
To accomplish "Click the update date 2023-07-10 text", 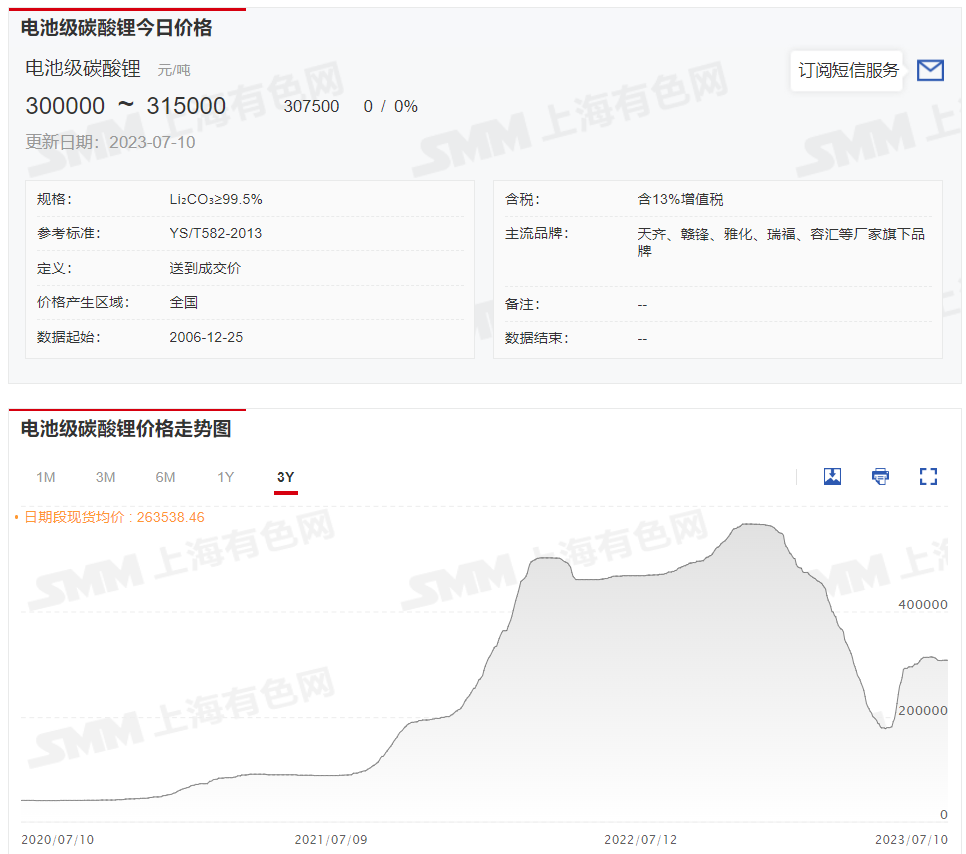I will click(x=152, y=142).
